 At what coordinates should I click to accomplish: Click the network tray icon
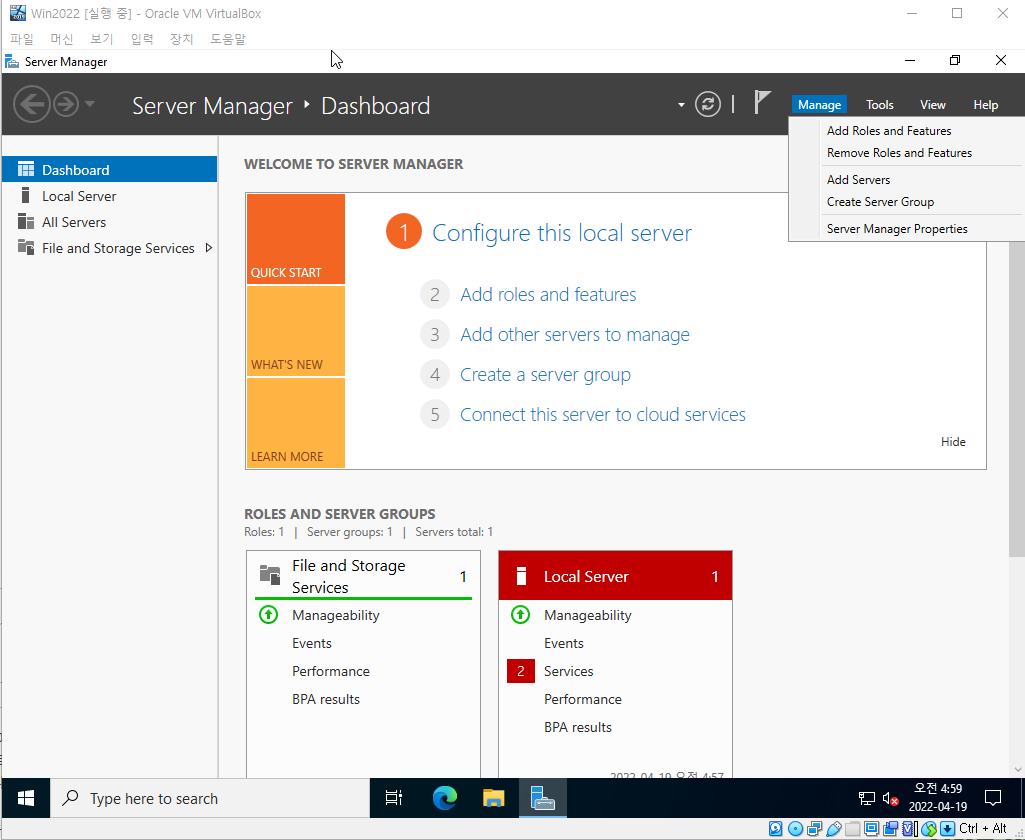click(x=867, y=798)
